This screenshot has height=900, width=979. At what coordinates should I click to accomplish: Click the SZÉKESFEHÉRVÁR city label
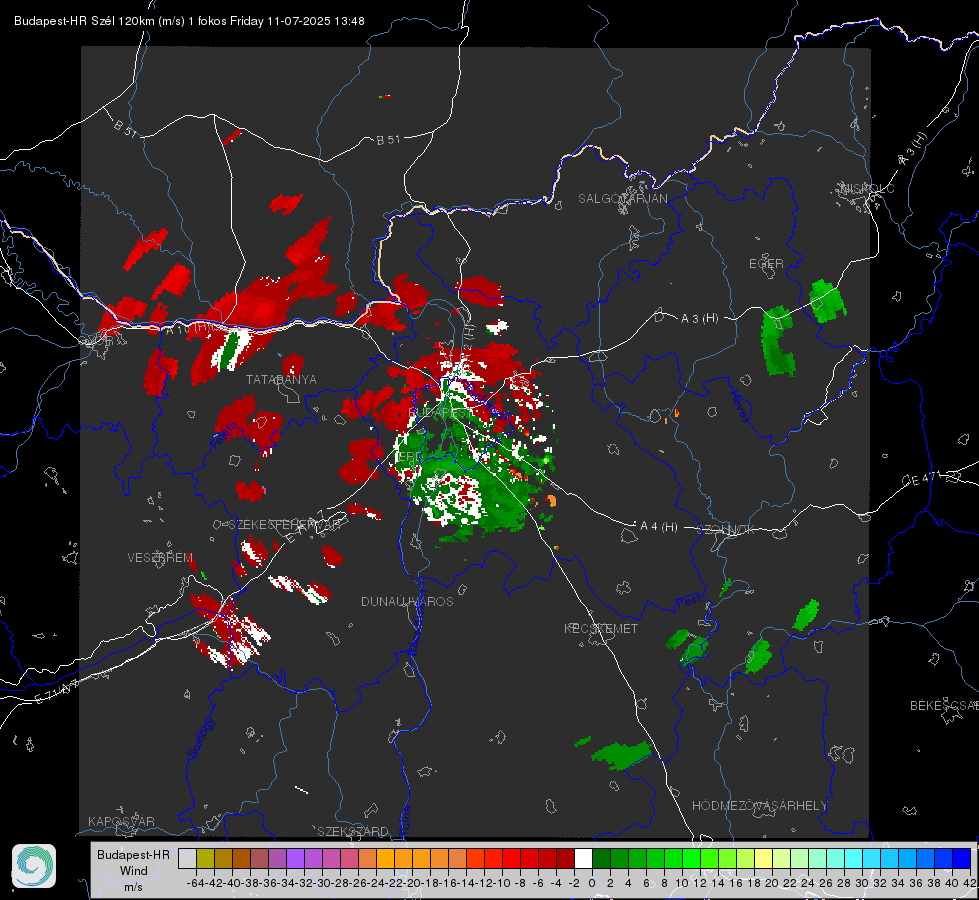coord(287,525)
